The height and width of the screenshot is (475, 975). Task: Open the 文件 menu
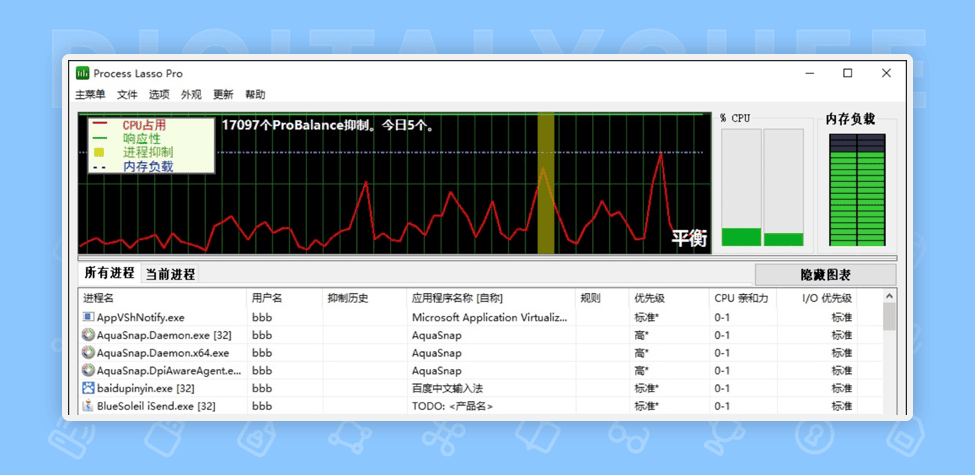point(127,95)
